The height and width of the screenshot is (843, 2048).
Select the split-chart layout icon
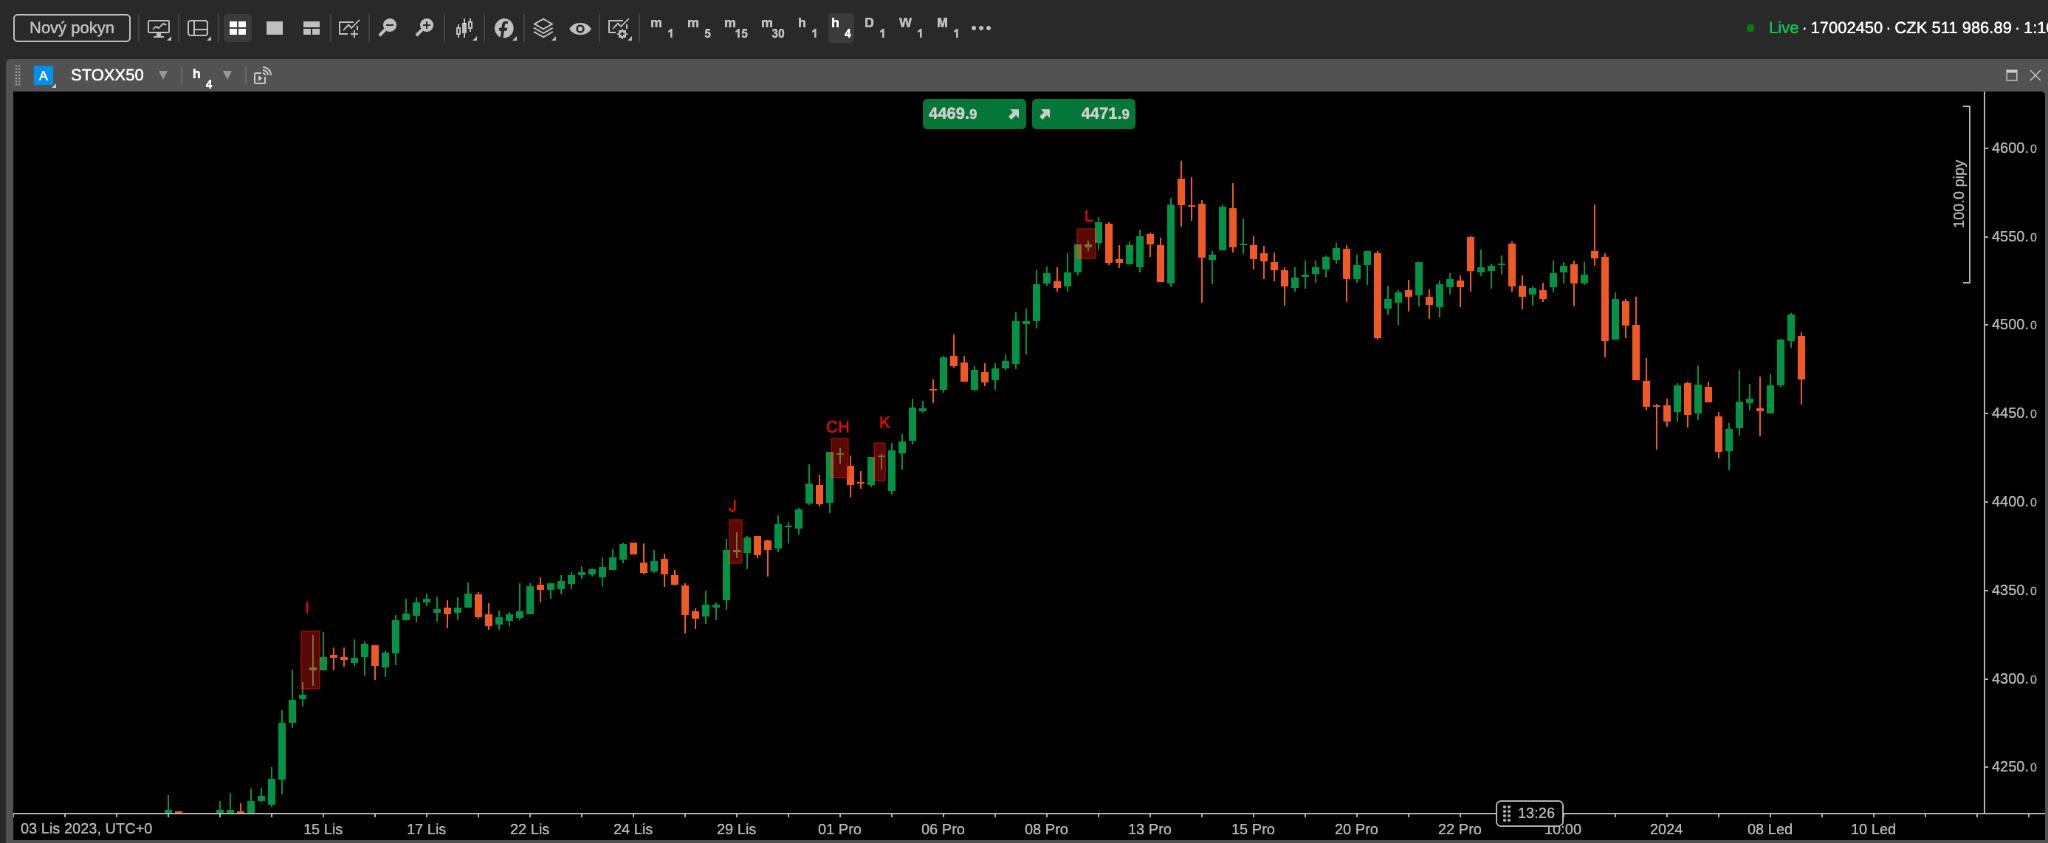tap(311, 29)
